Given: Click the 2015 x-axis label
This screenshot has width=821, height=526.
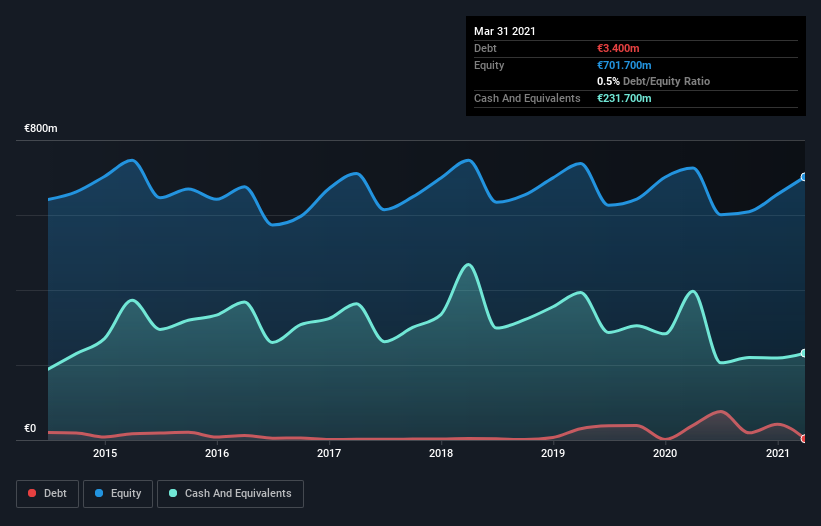Looking at the screenshot, I should [x=105, y=453].
